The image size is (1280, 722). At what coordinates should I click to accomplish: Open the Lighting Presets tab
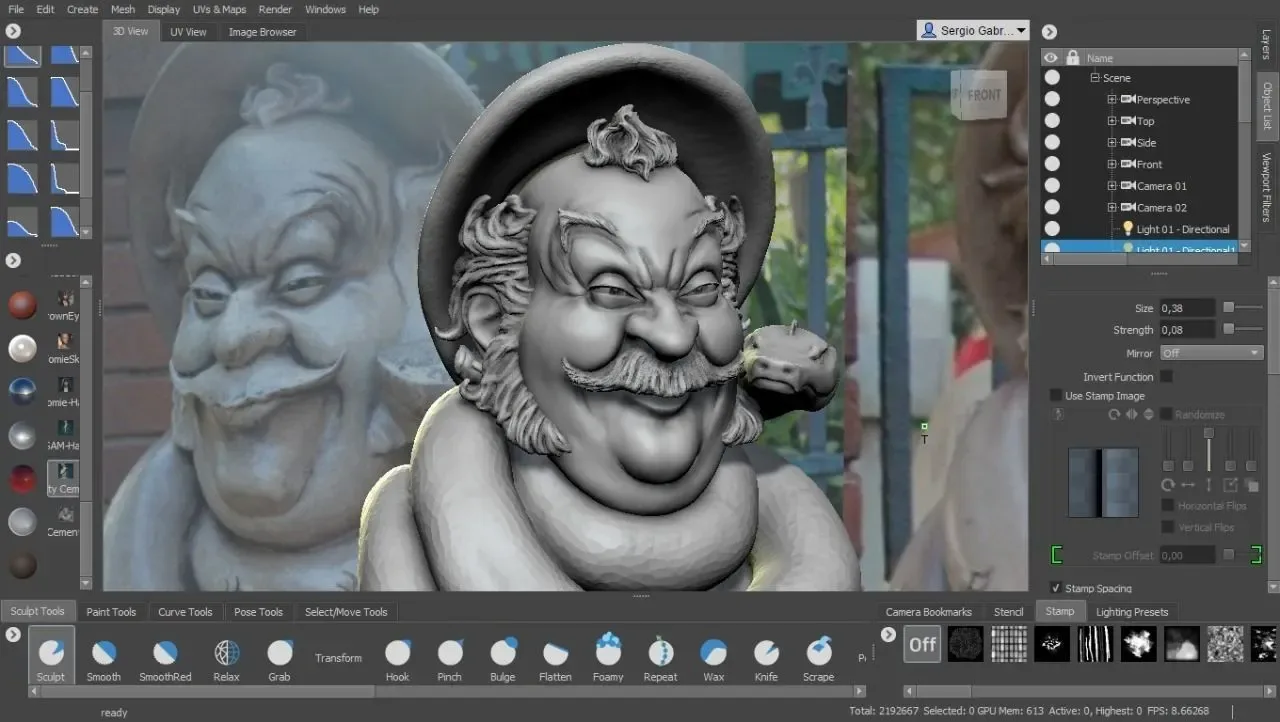tap(1132, 612)
